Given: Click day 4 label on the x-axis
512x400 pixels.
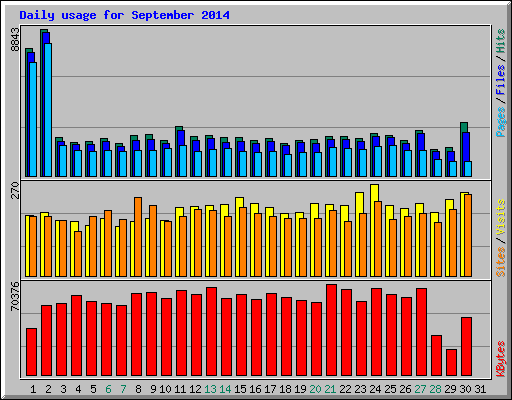Looking at the screenshot, I should 78,389.
